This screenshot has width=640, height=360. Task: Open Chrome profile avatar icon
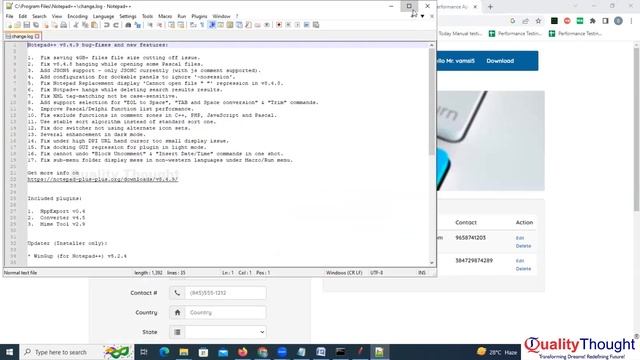tap(618, 21)
